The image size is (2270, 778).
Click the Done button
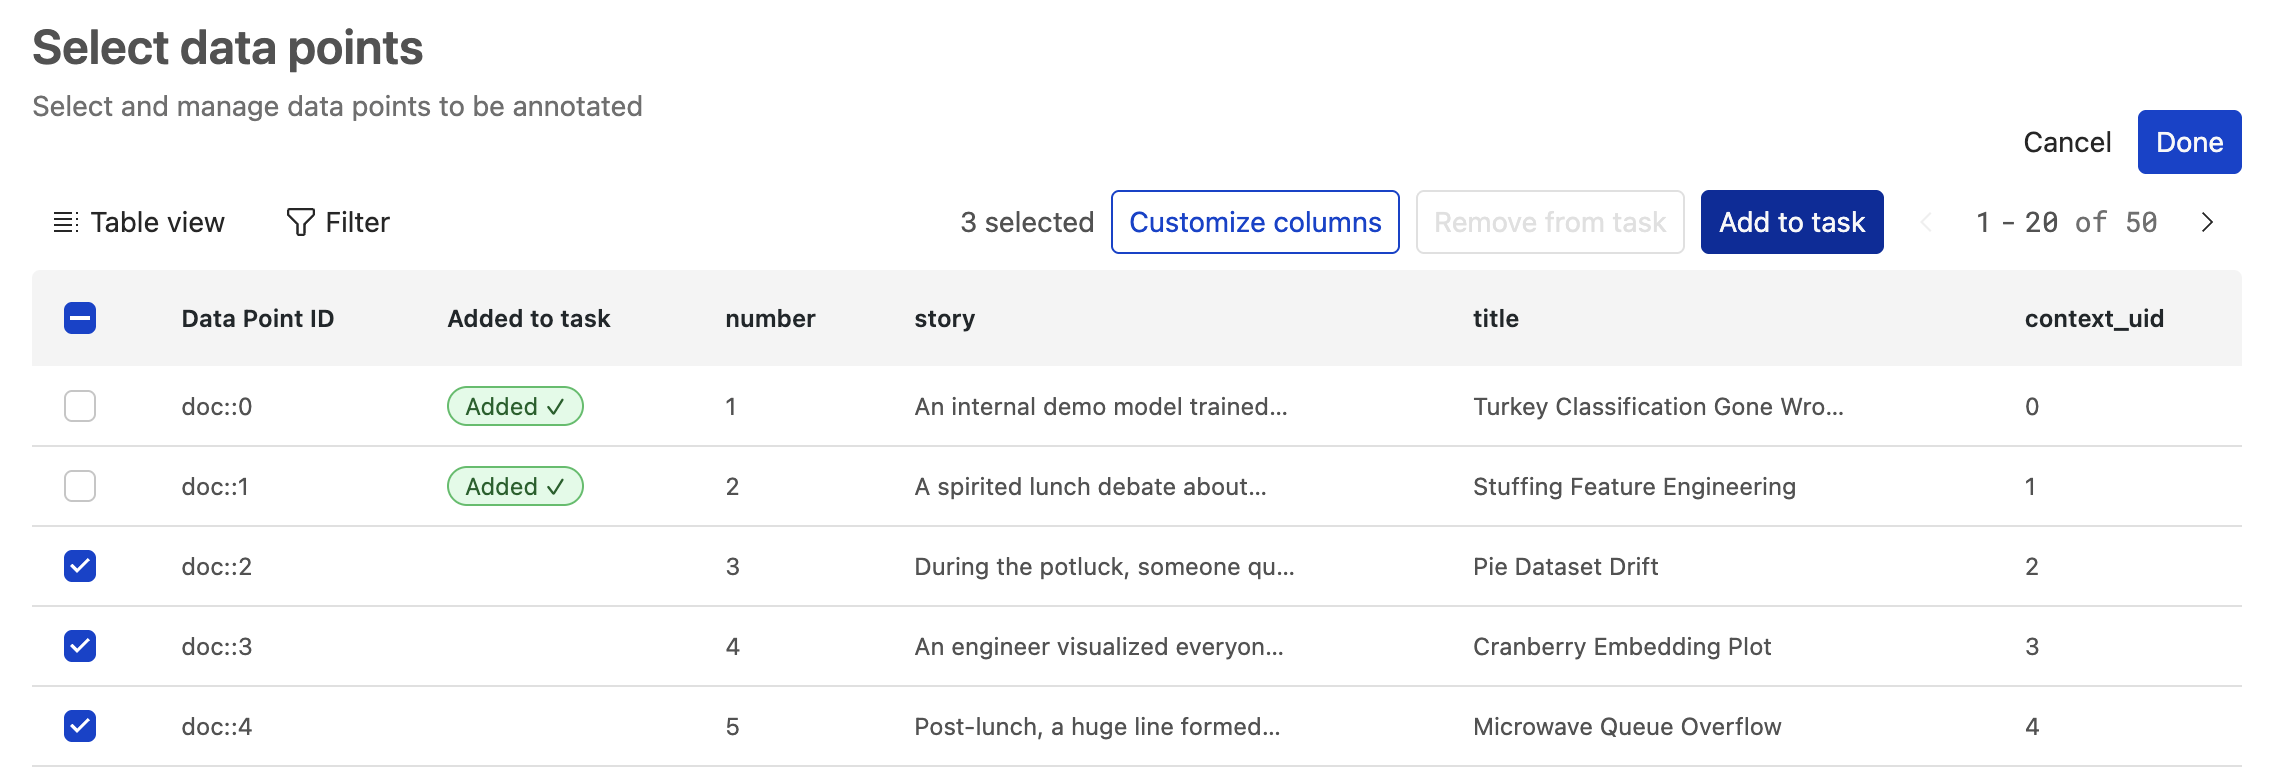click(x=2188, y=142)
